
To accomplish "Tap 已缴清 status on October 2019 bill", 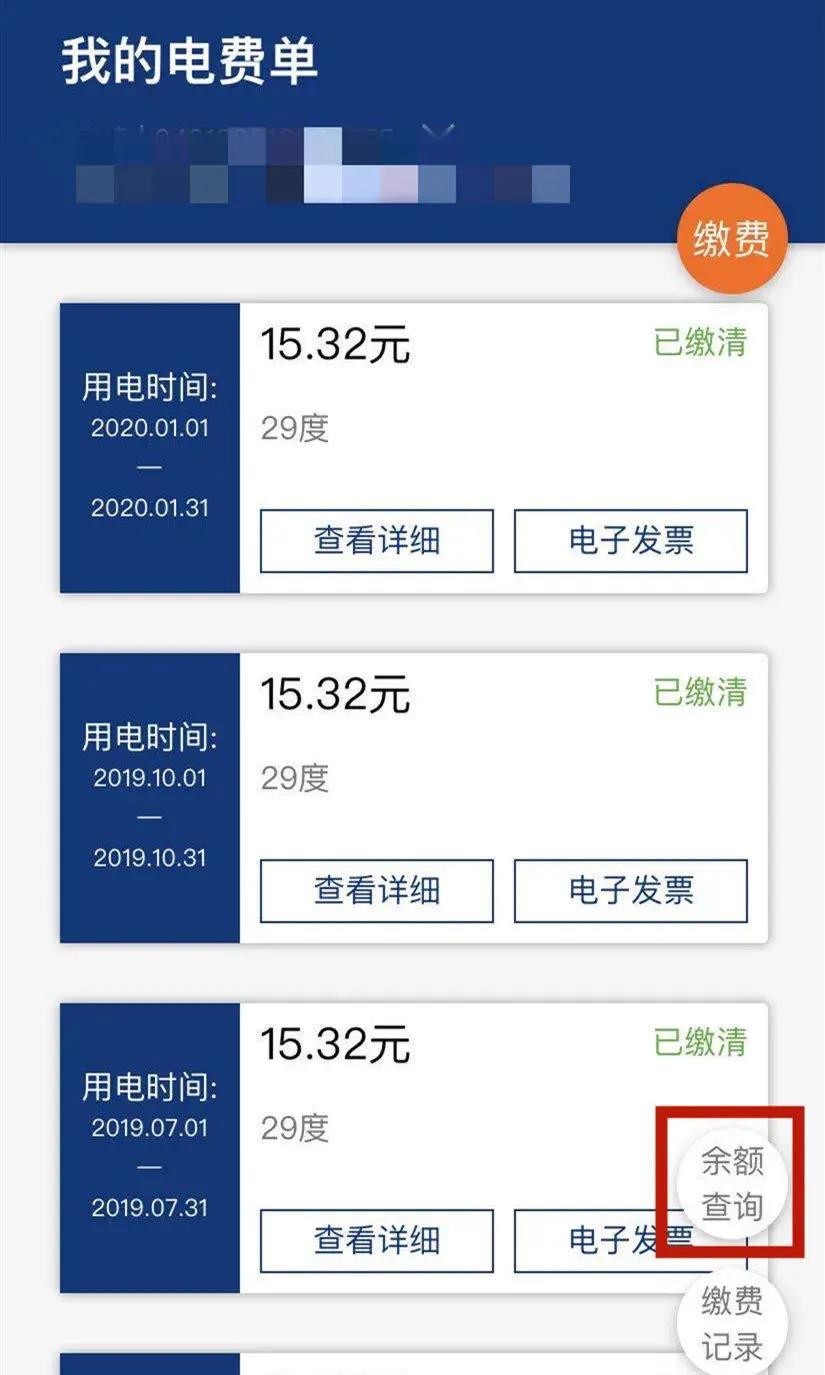I will (x=700, y=692).
